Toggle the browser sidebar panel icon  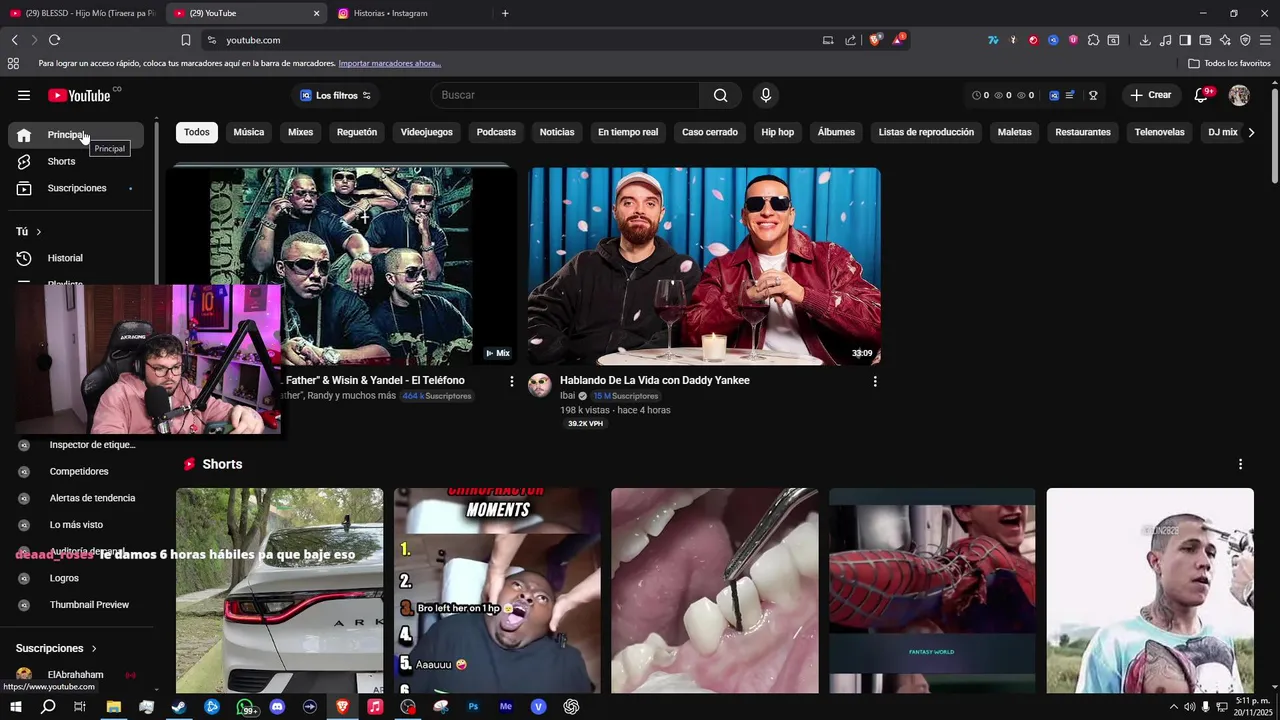[1185, 40]
